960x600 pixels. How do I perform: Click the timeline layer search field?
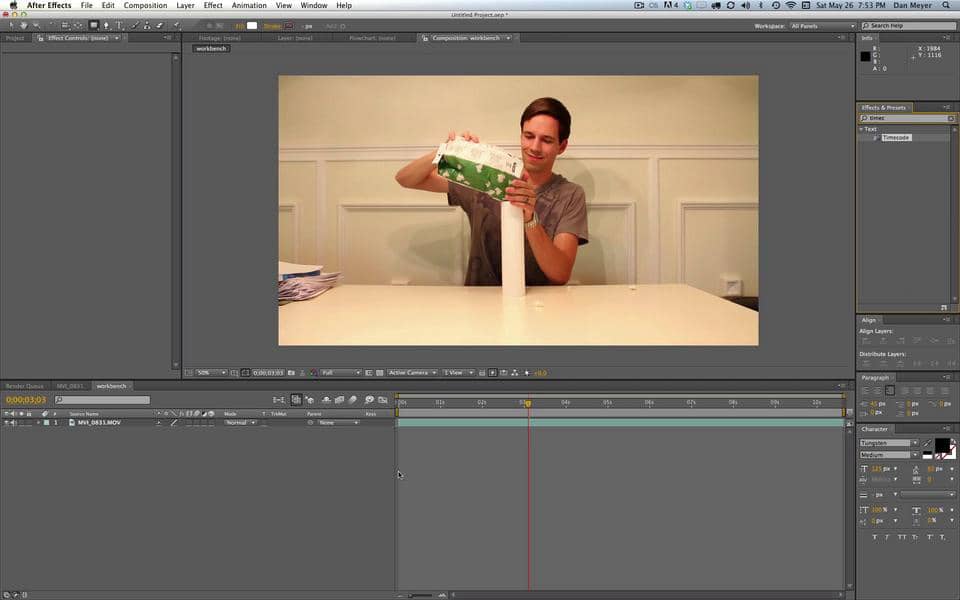102,400
